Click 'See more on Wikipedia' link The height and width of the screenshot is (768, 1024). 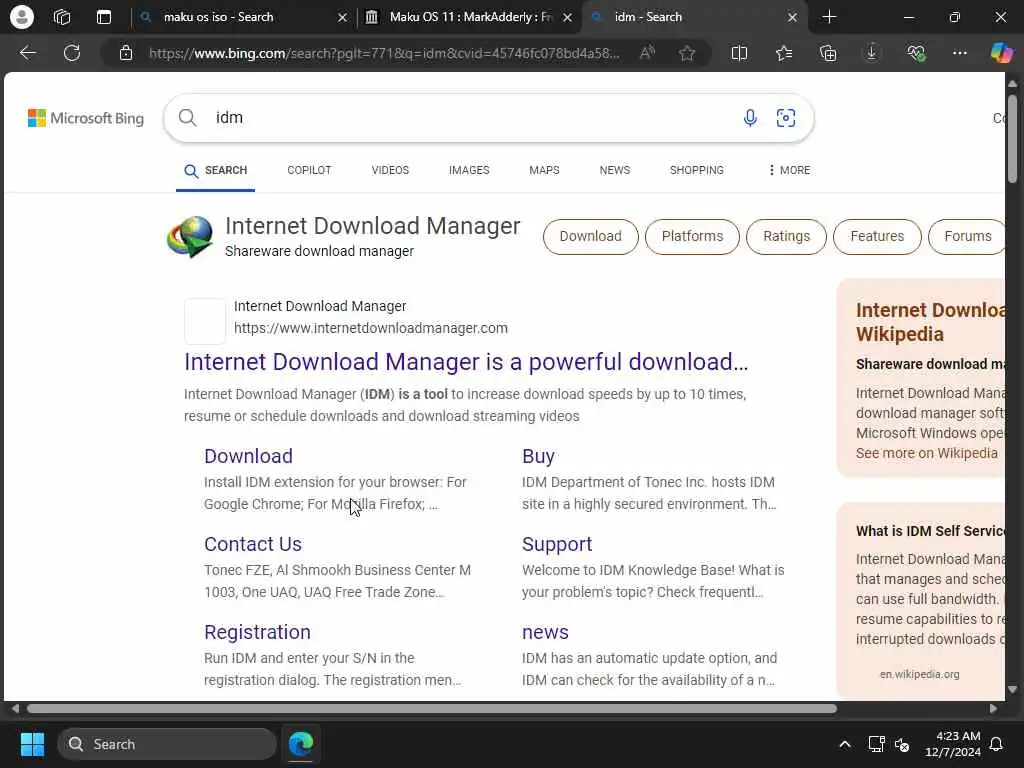927,453
